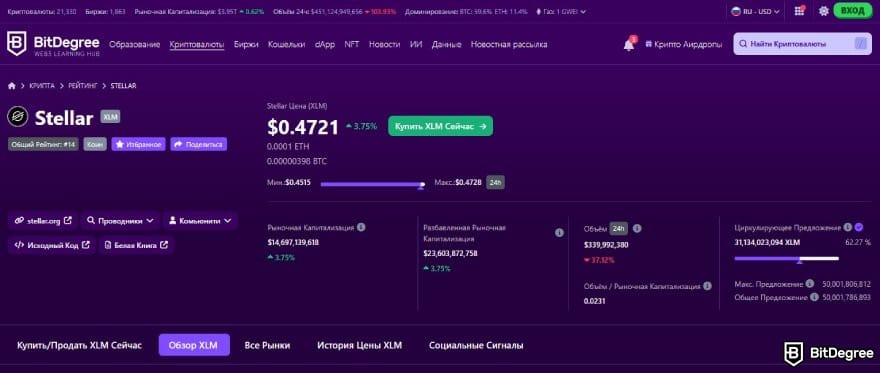880x373 pixels.
Task: Open the BitDegree logo home link
Action: (x=53, y=44)
